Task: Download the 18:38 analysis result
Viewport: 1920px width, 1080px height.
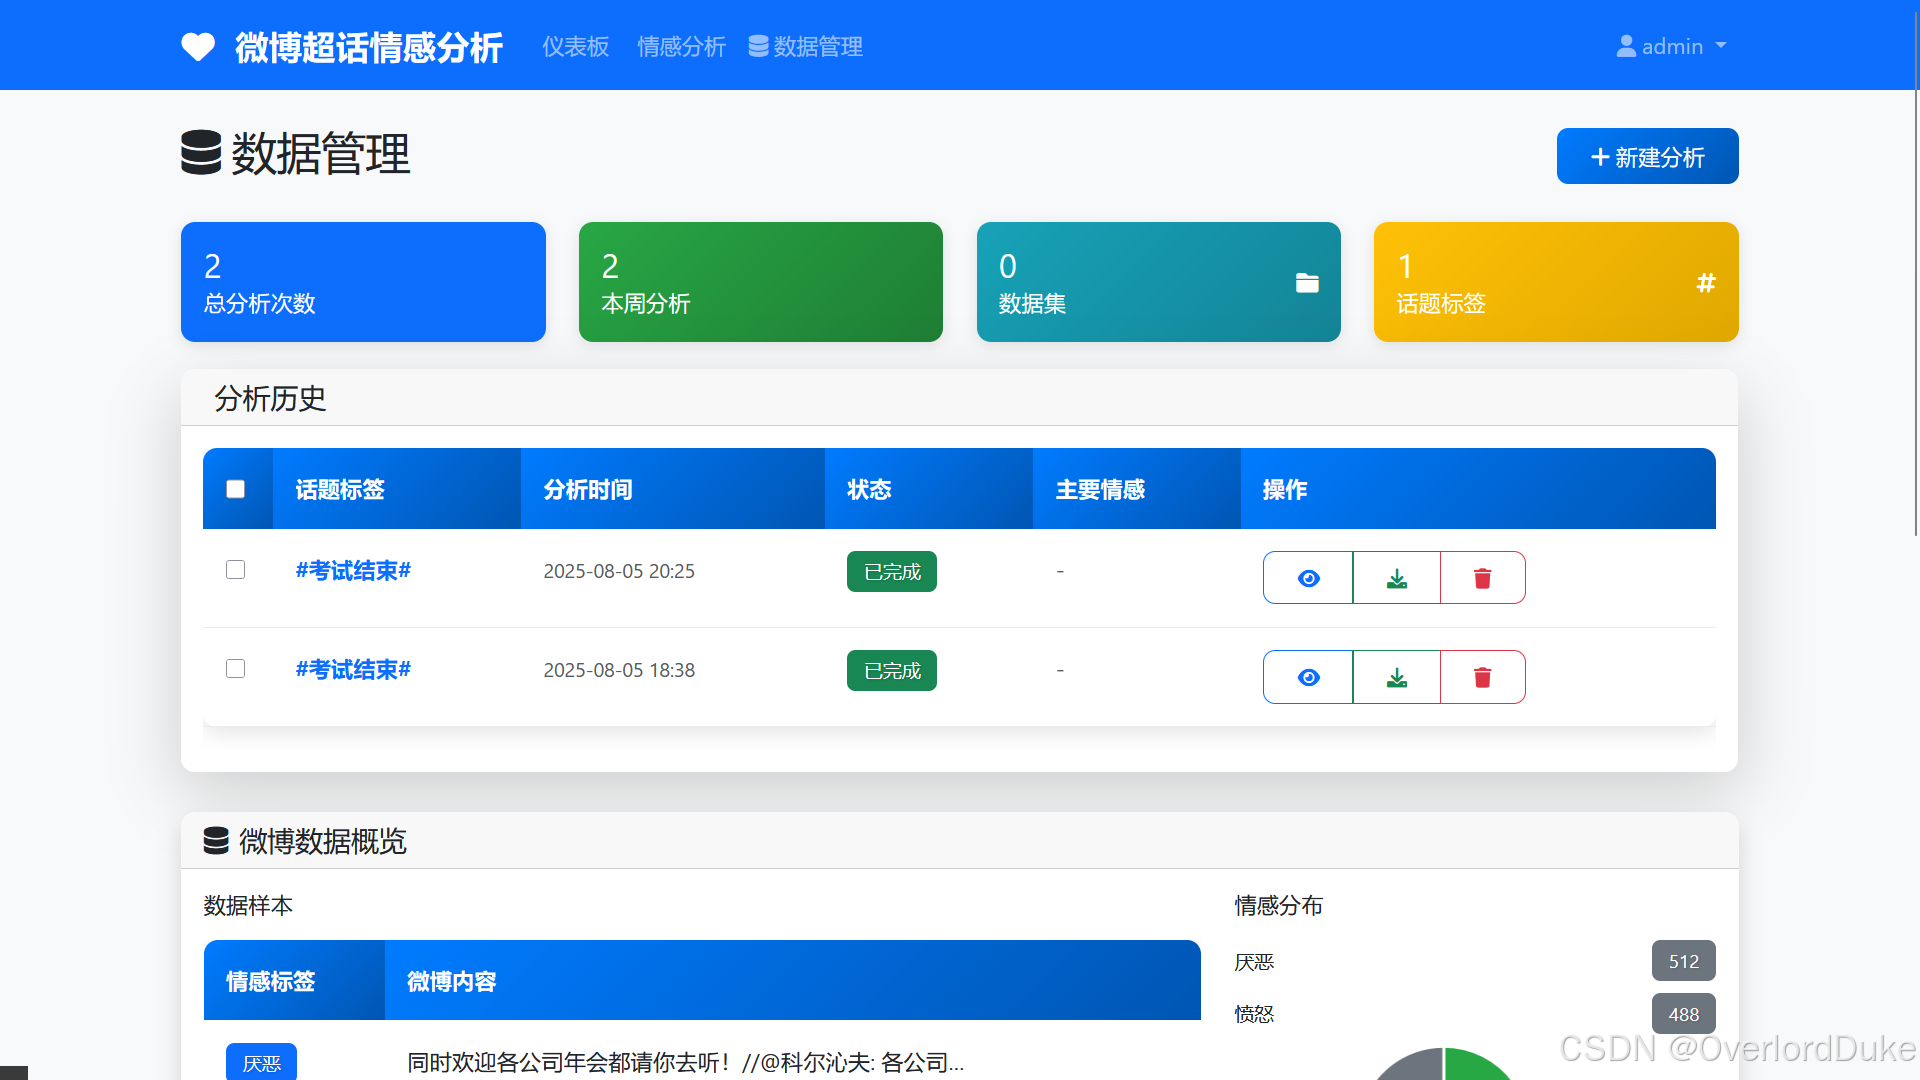Action: [1397, 677]
